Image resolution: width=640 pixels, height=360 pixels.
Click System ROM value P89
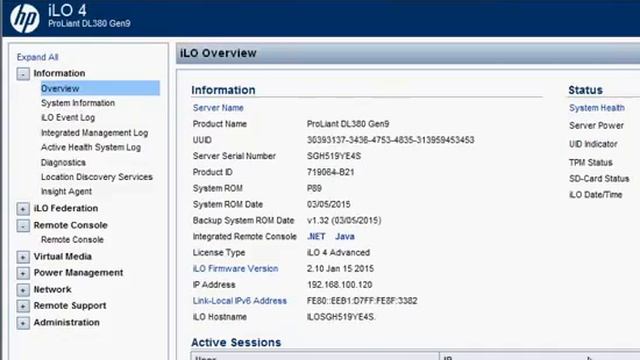(x=314, y=188)
